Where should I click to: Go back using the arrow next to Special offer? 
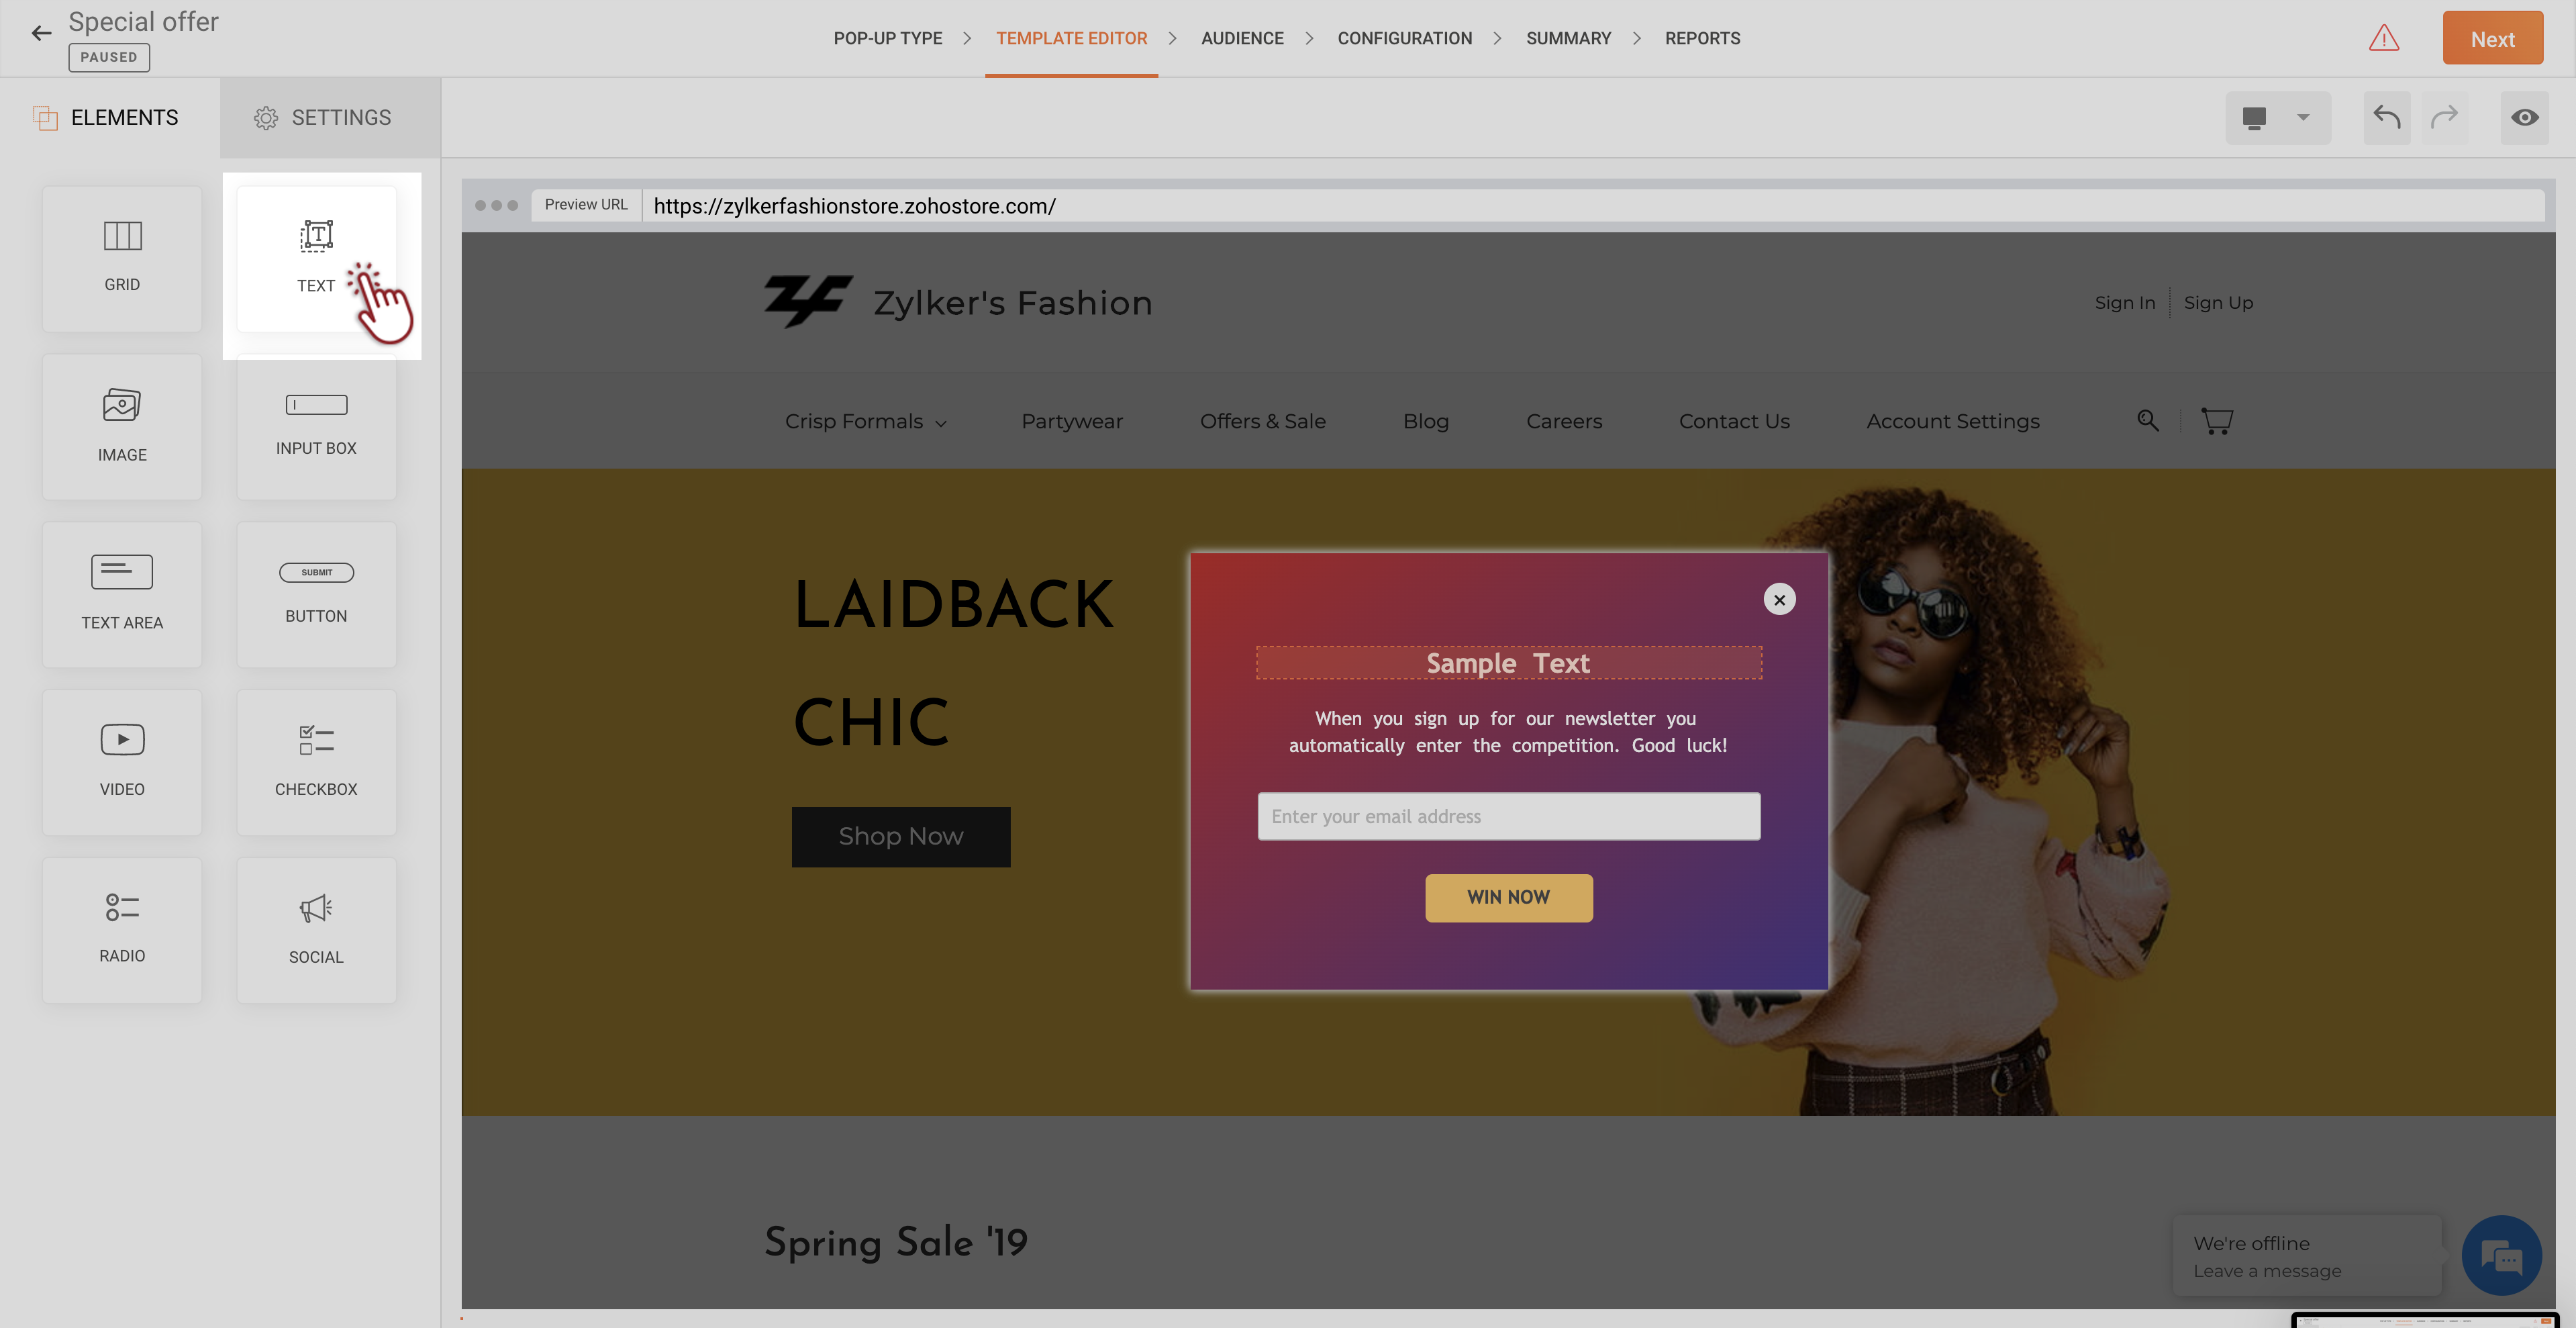tap(41, 33)
